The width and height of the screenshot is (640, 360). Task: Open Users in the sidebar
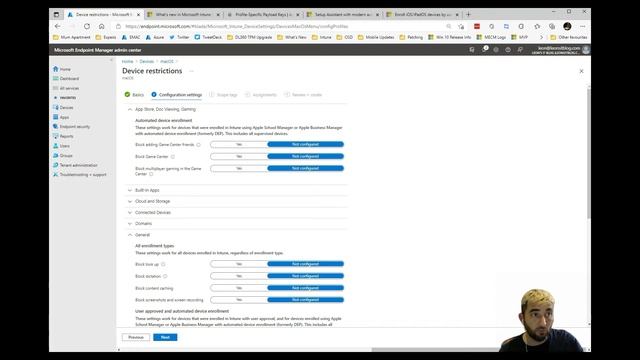point(61,146)
